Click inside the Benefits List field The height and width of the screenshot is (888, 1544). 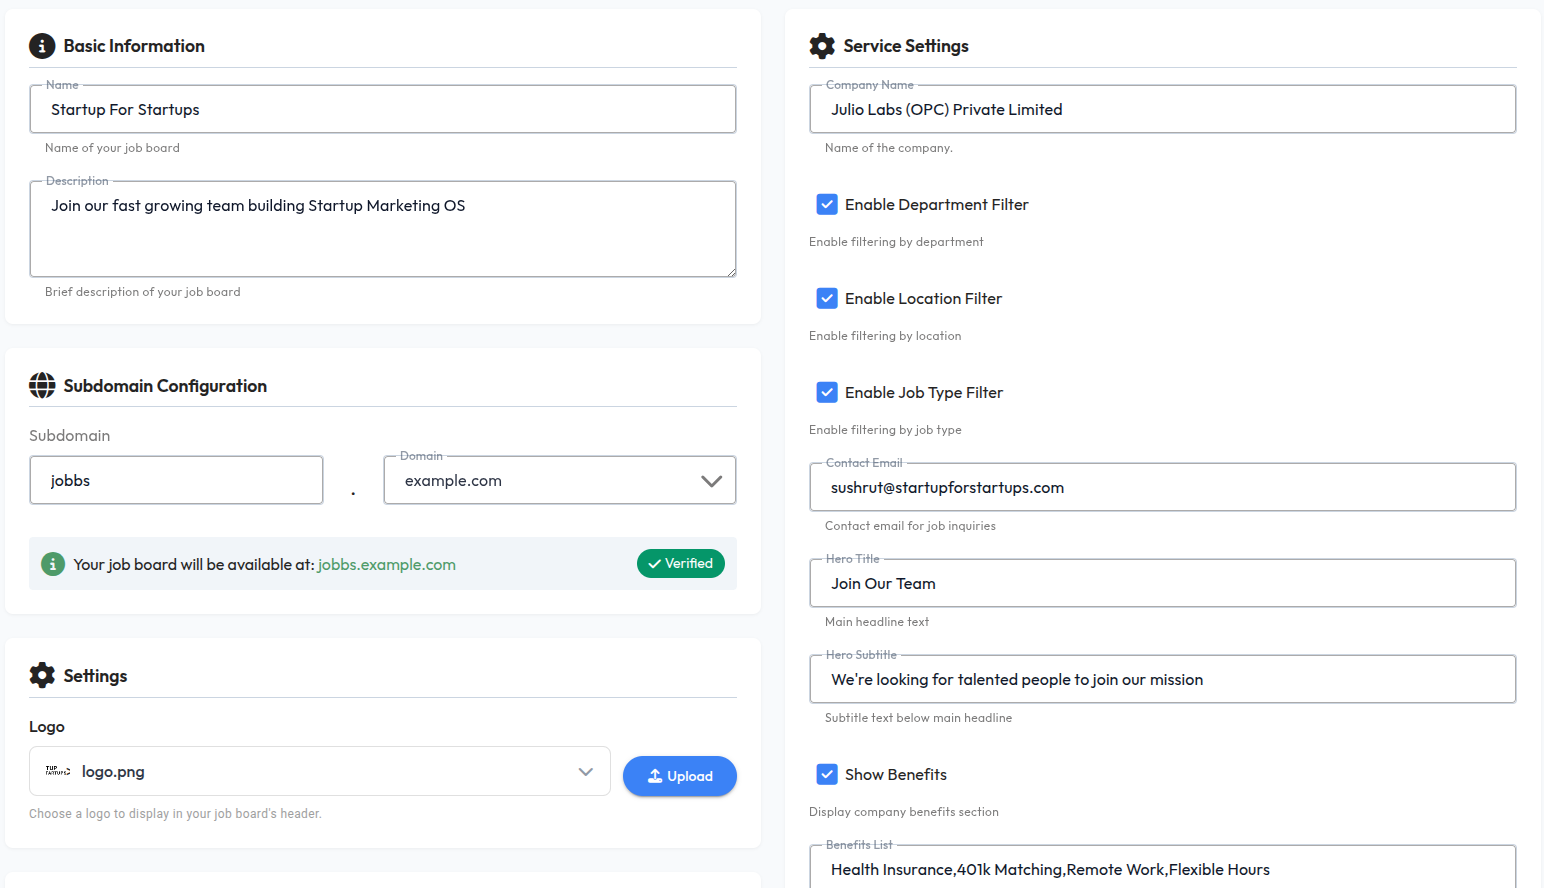coord(1162,868)
